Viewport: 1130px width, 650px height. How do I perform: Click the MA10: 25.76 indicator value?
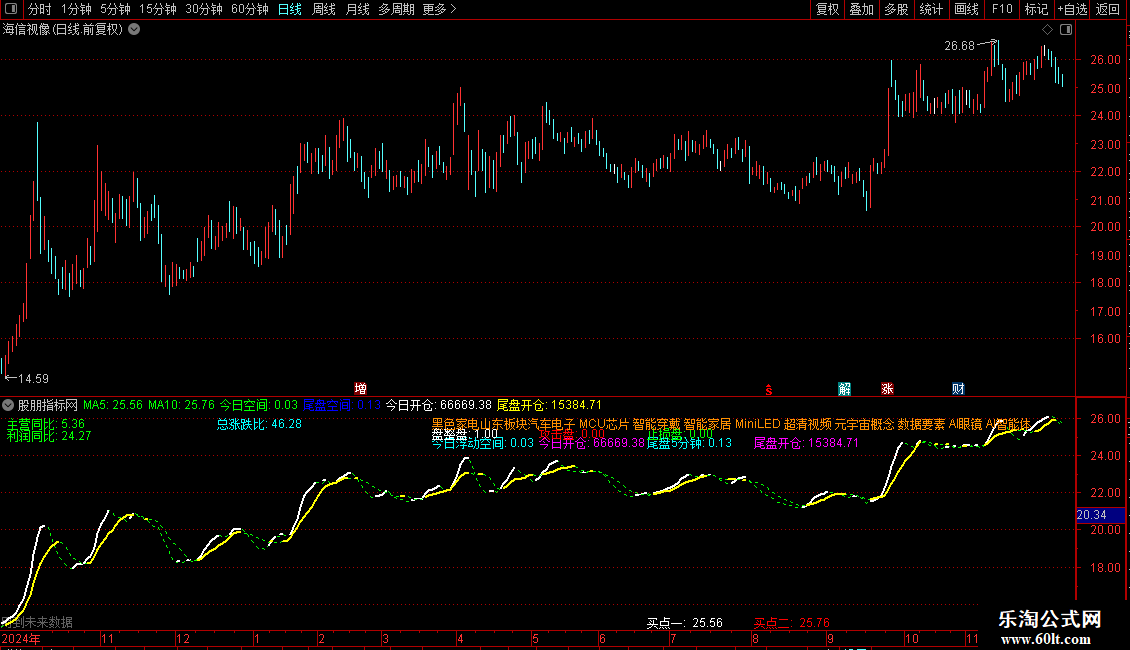pos(182,405)
